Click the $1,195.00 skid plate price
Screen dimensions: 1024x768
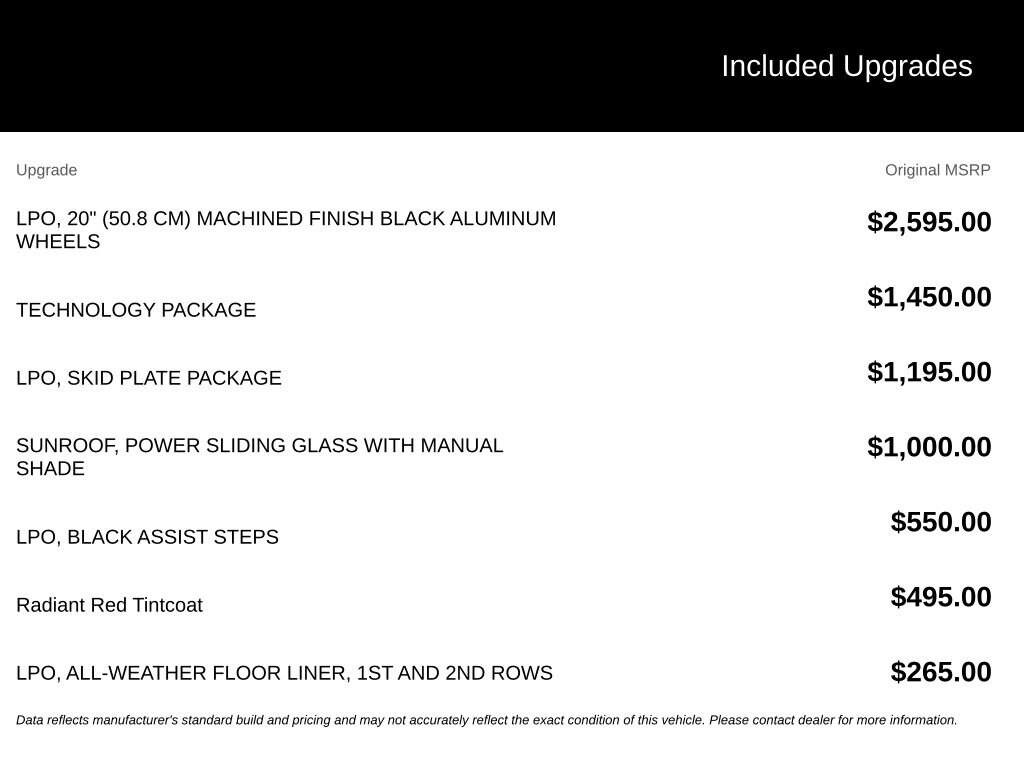pyautogui.click(x=929, y=372)
